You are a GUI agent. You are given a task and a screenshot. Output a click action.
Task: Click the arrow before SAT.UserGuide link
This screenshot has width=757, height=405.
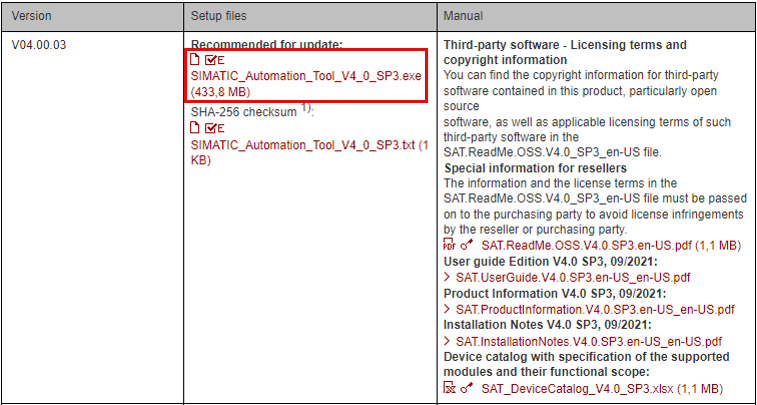tap(447, 277)
